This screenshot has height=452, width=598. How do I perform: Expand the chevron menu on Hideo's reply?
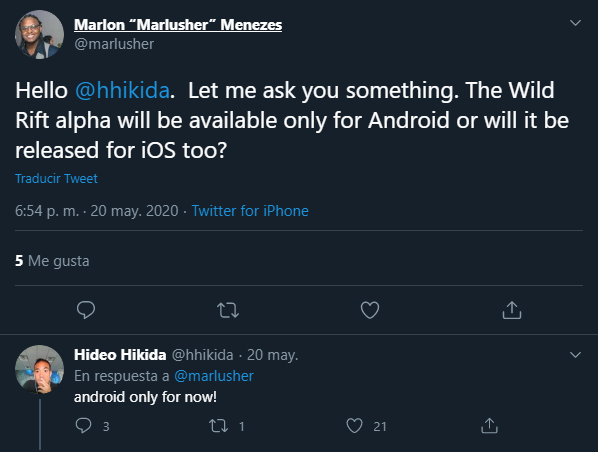[575, 355]
